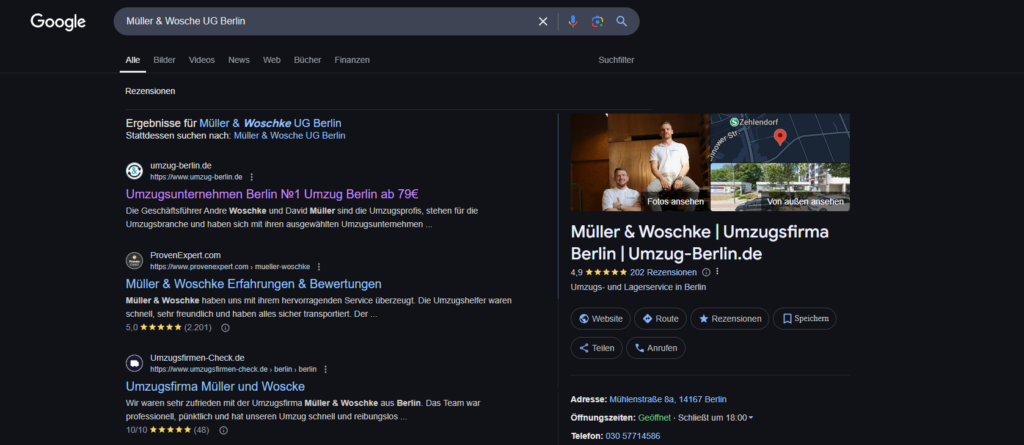
Task: Call business with Anrufen button
Action: coord(656,348)
